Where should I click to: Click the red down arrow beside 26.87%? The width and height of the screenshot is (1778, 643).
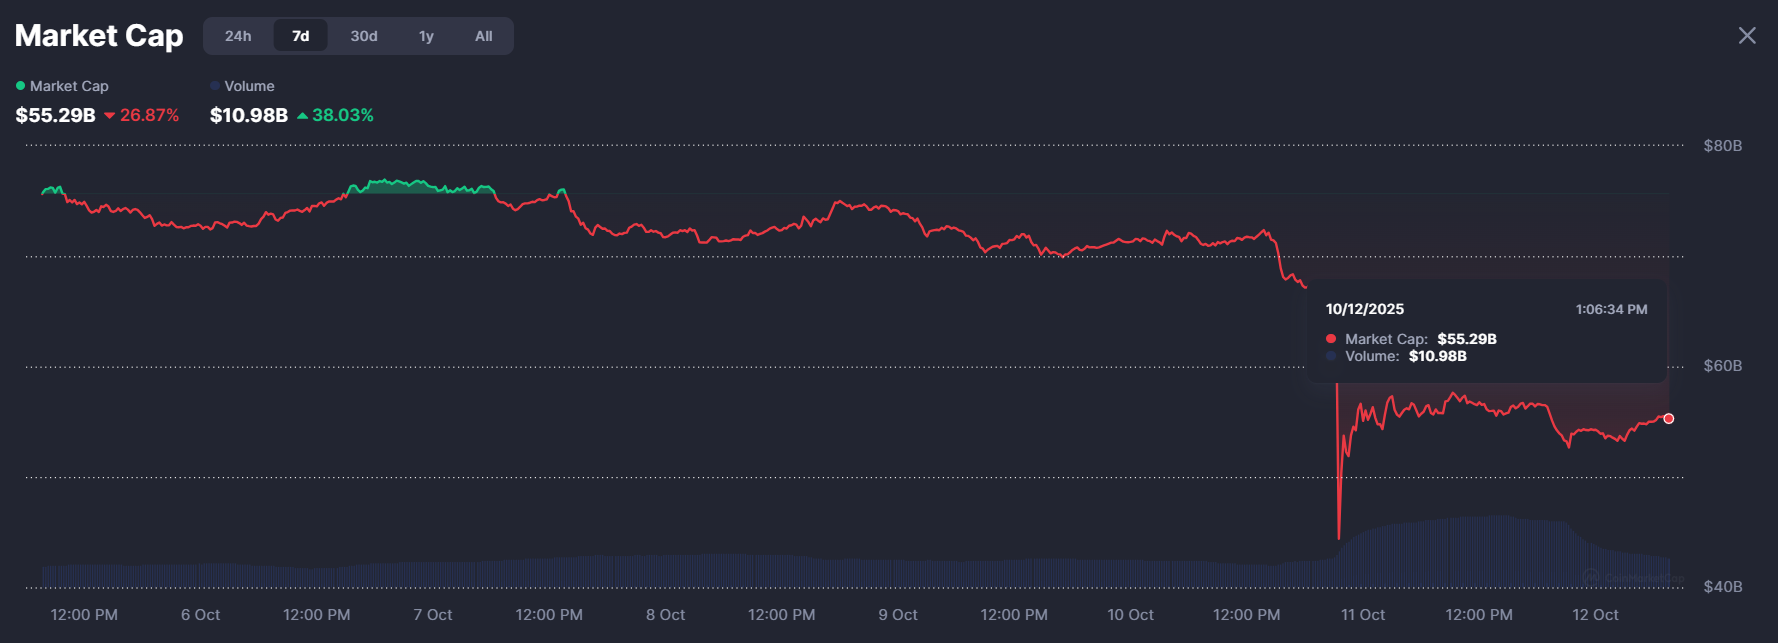click(110, 116)
